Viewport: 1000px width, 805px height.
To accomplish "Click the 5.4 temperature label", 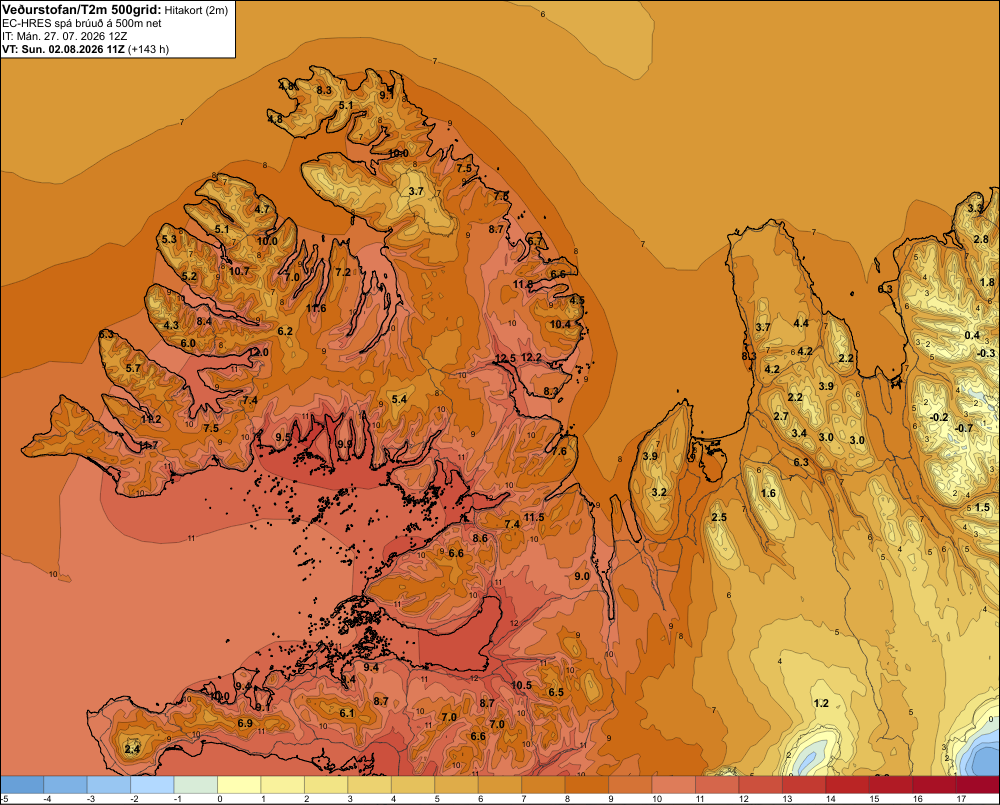I will (x=399, y=399).
